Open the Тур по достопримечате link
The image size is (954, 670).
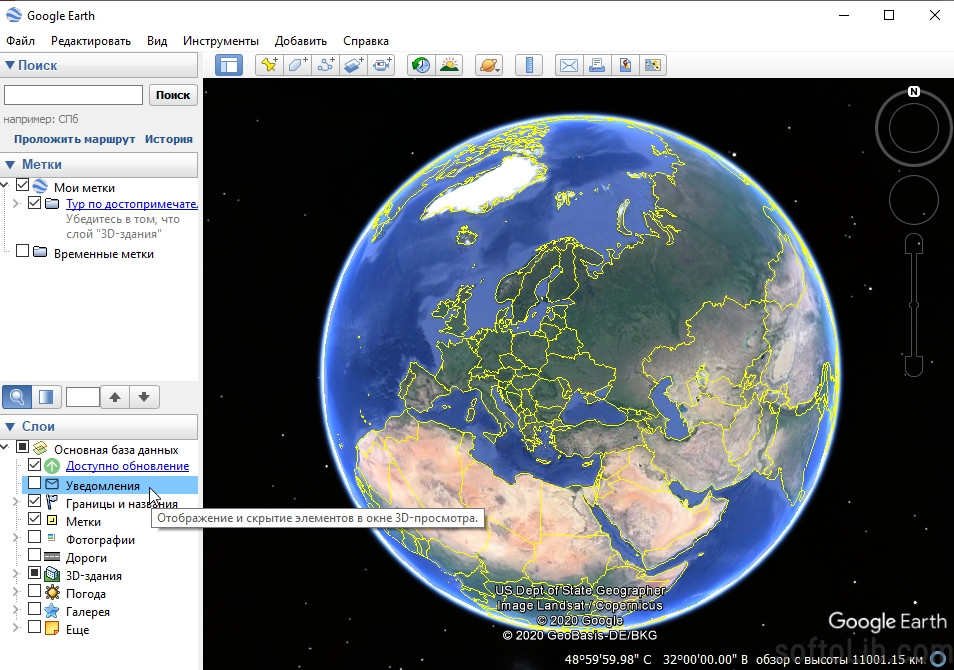pos(131,204)
